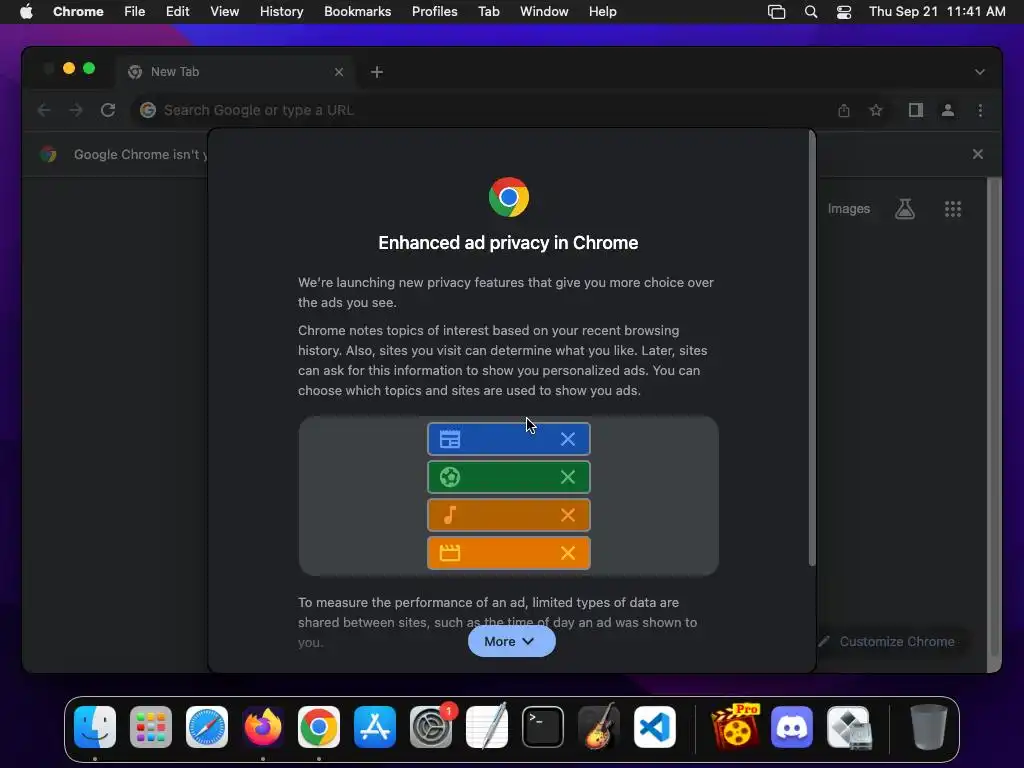Open System Settings from the Dock
Screen dimensions: 1024x768
click(x=431, y=727)
